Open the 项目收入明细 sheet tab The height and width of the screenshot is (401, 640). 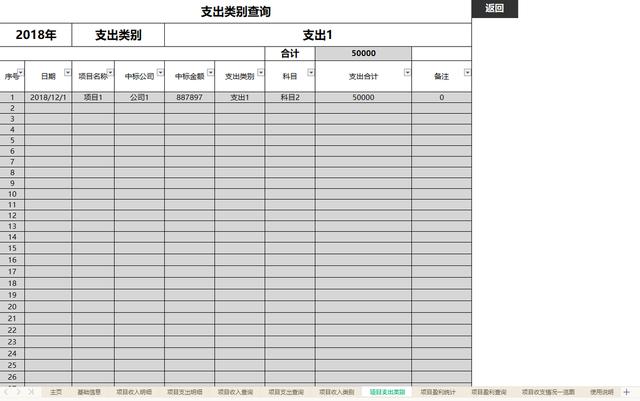(x=134, y=392)
